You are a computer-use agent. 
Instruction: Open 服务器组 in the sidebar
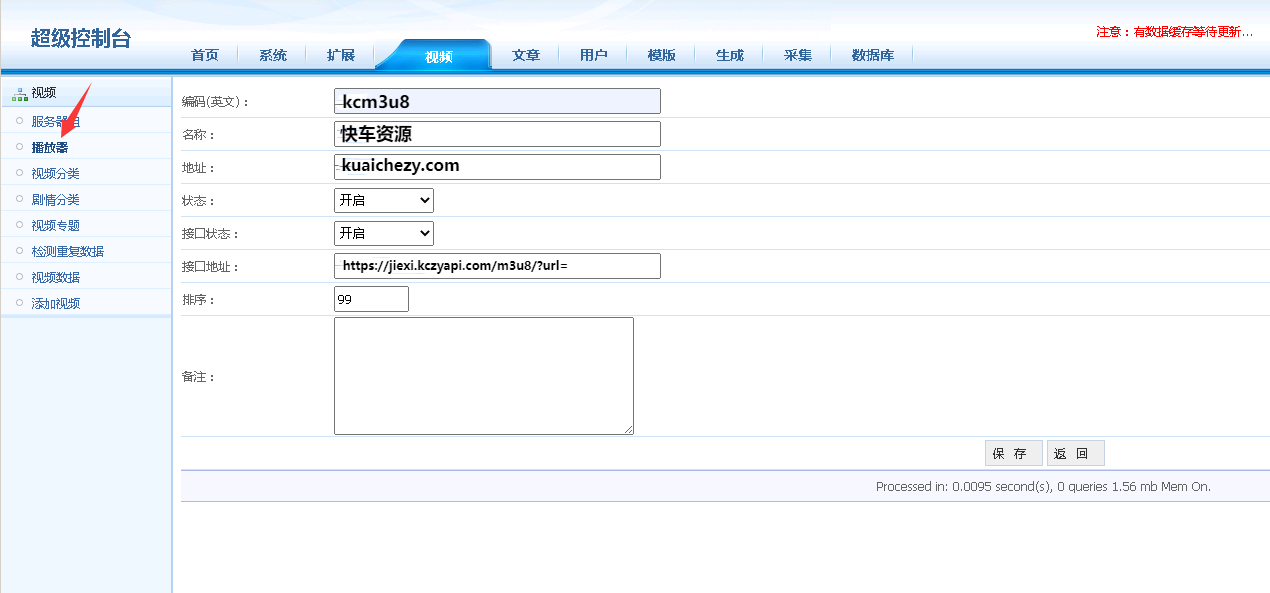55,121
